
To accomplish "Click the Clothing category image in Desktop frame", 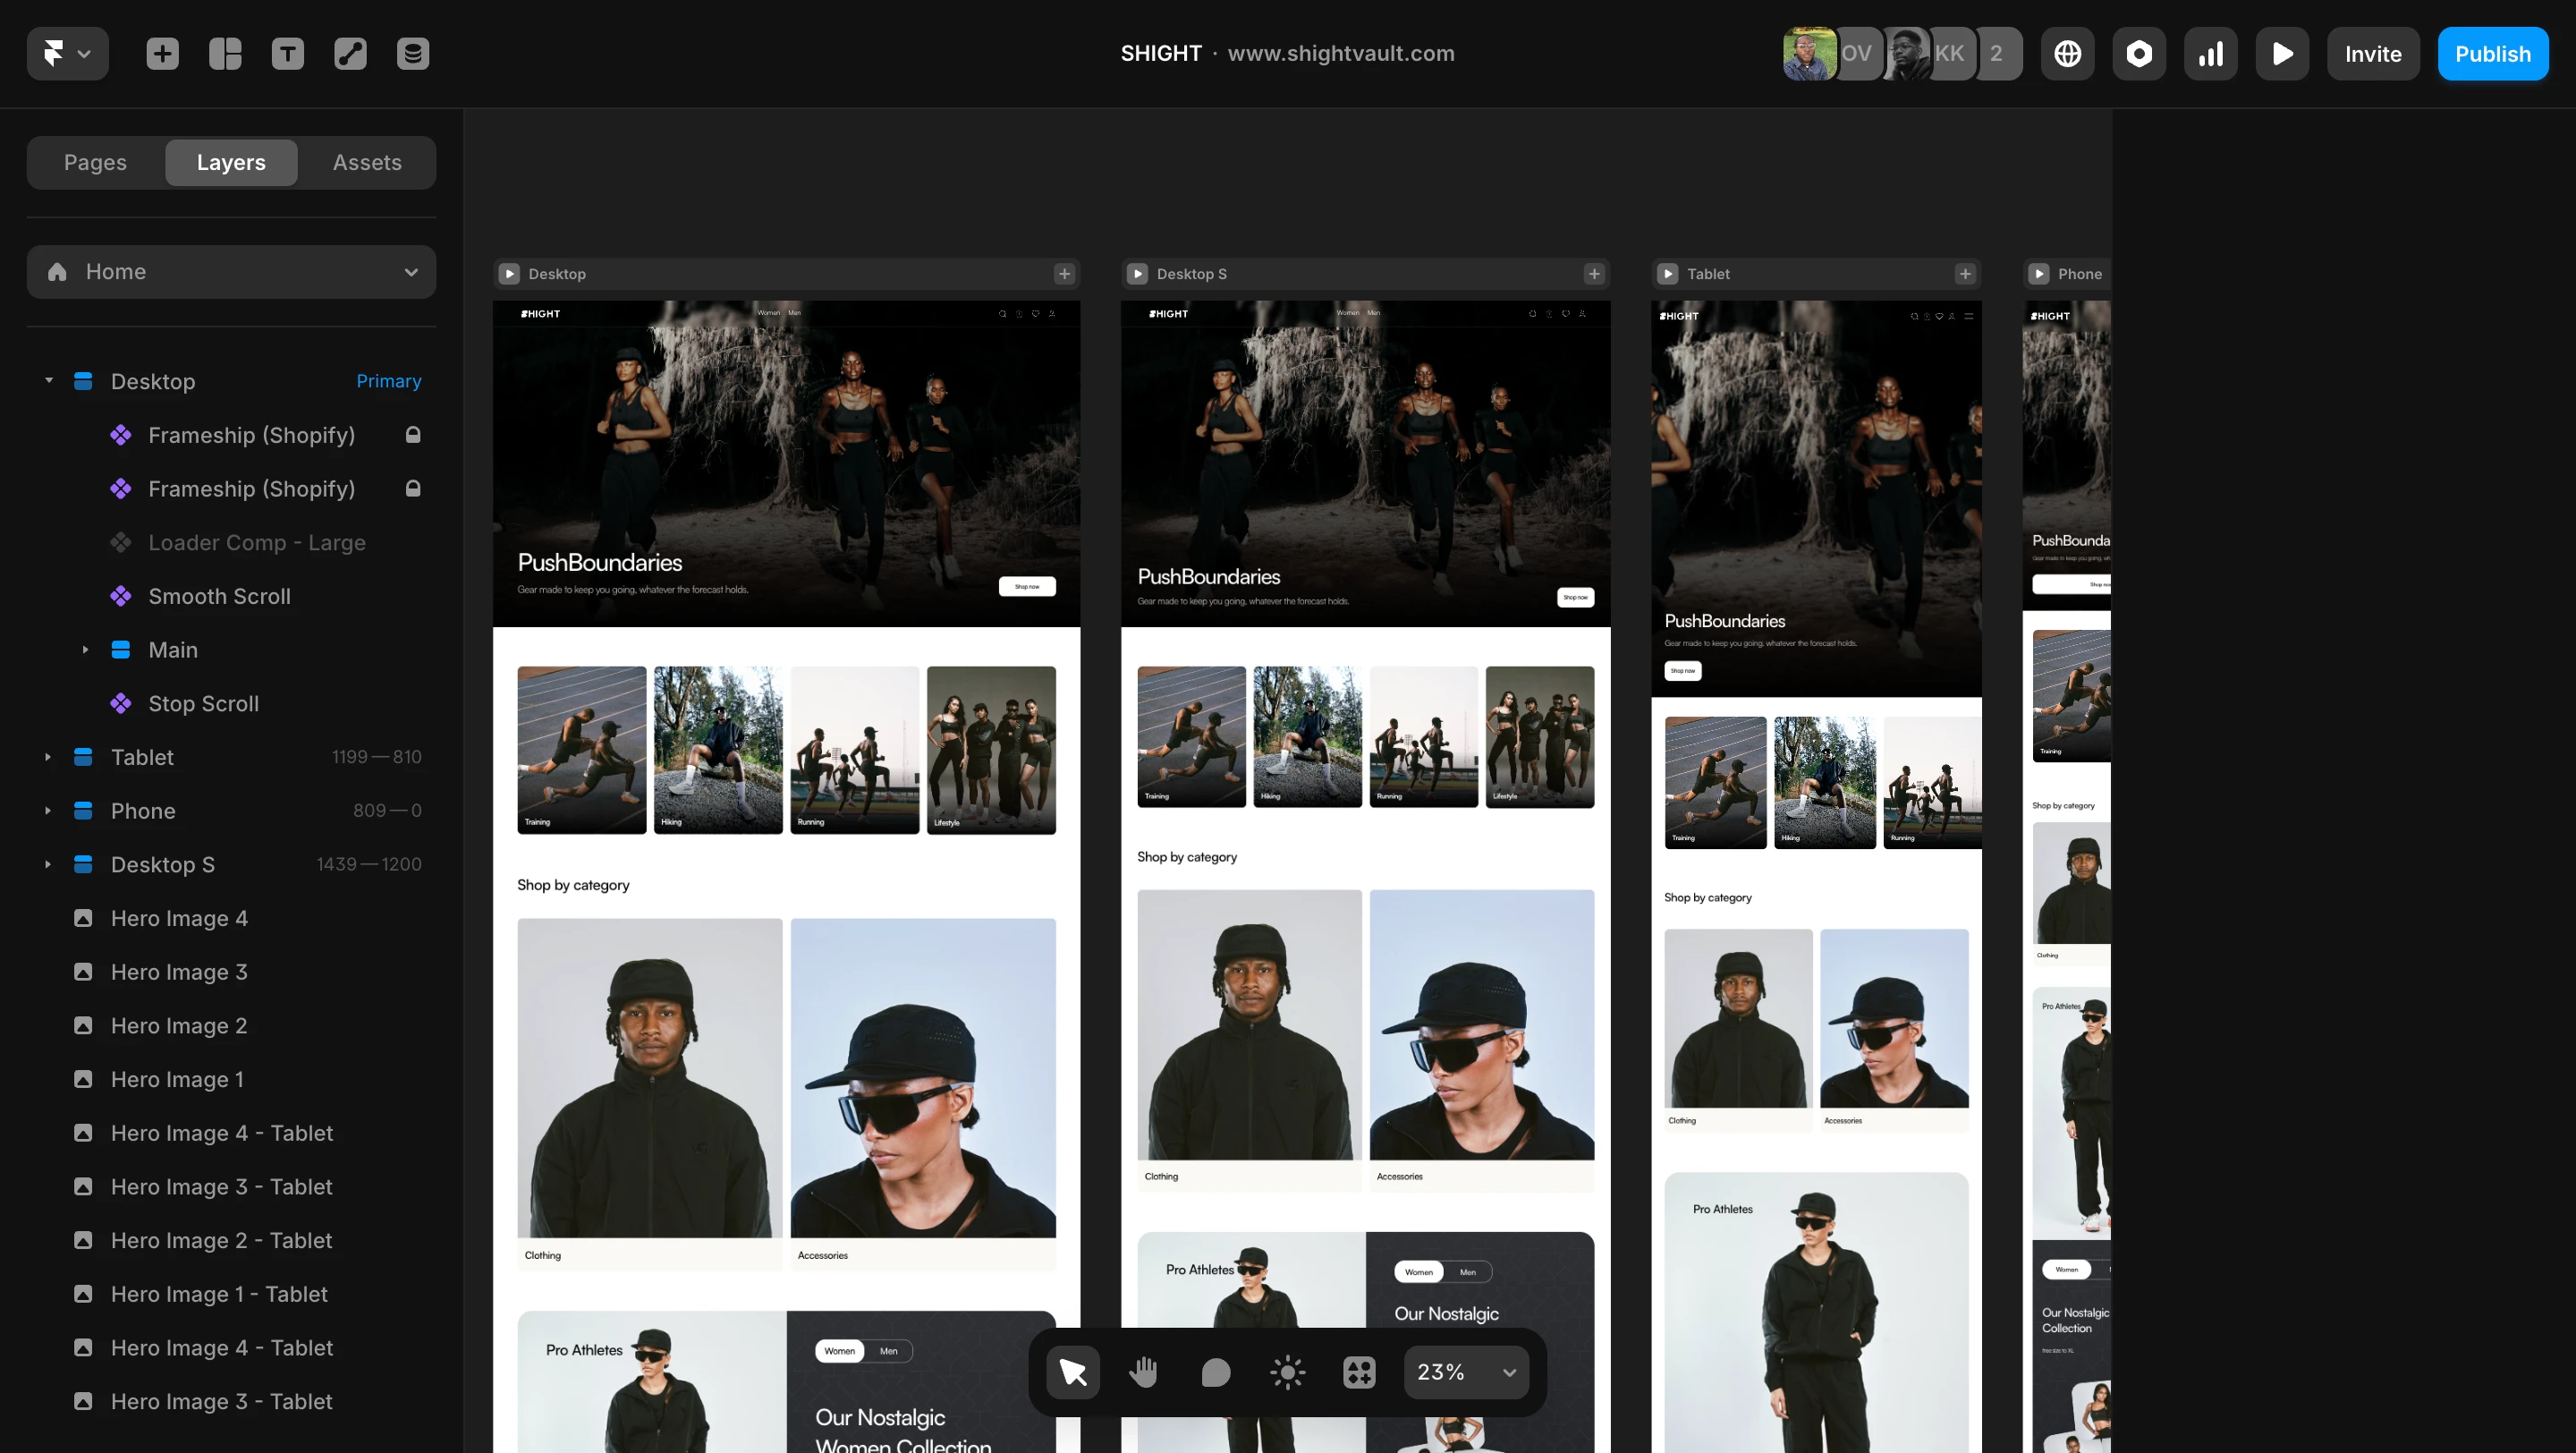I will point(650,1078).
